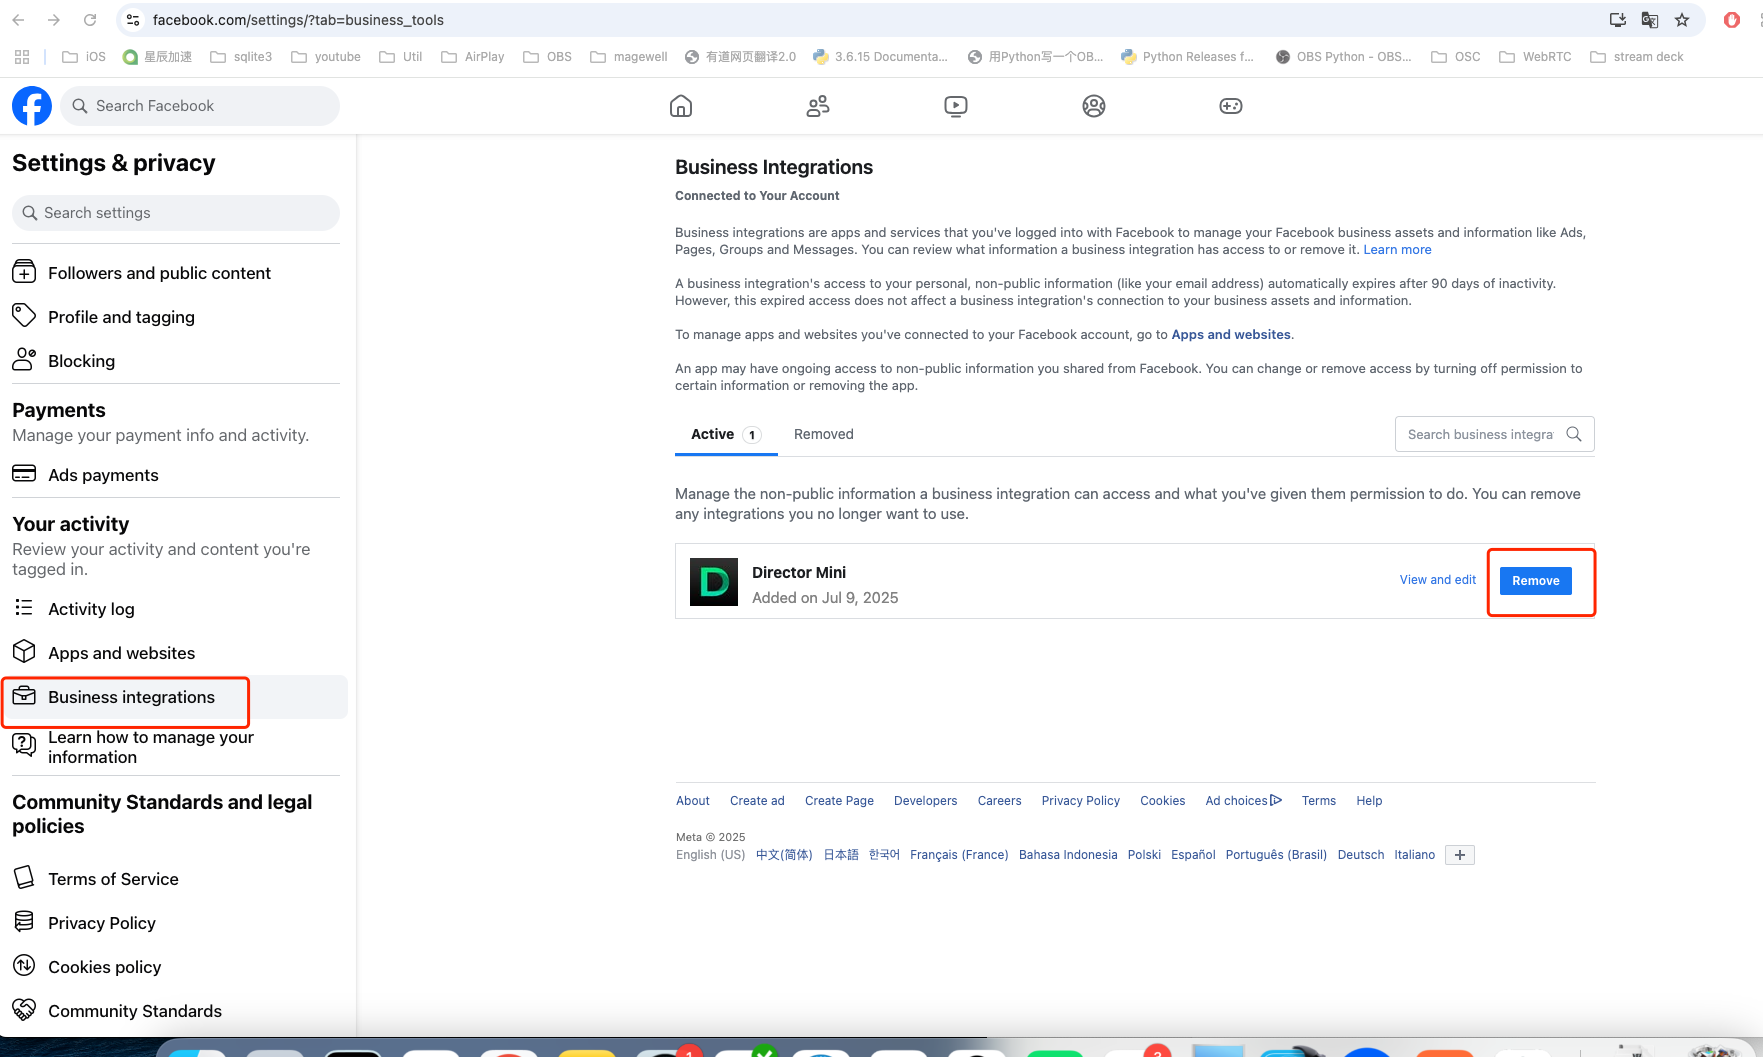Bookmark this page with the star icon
The image size is (1763, 1057).
[x=1682, y=20]
